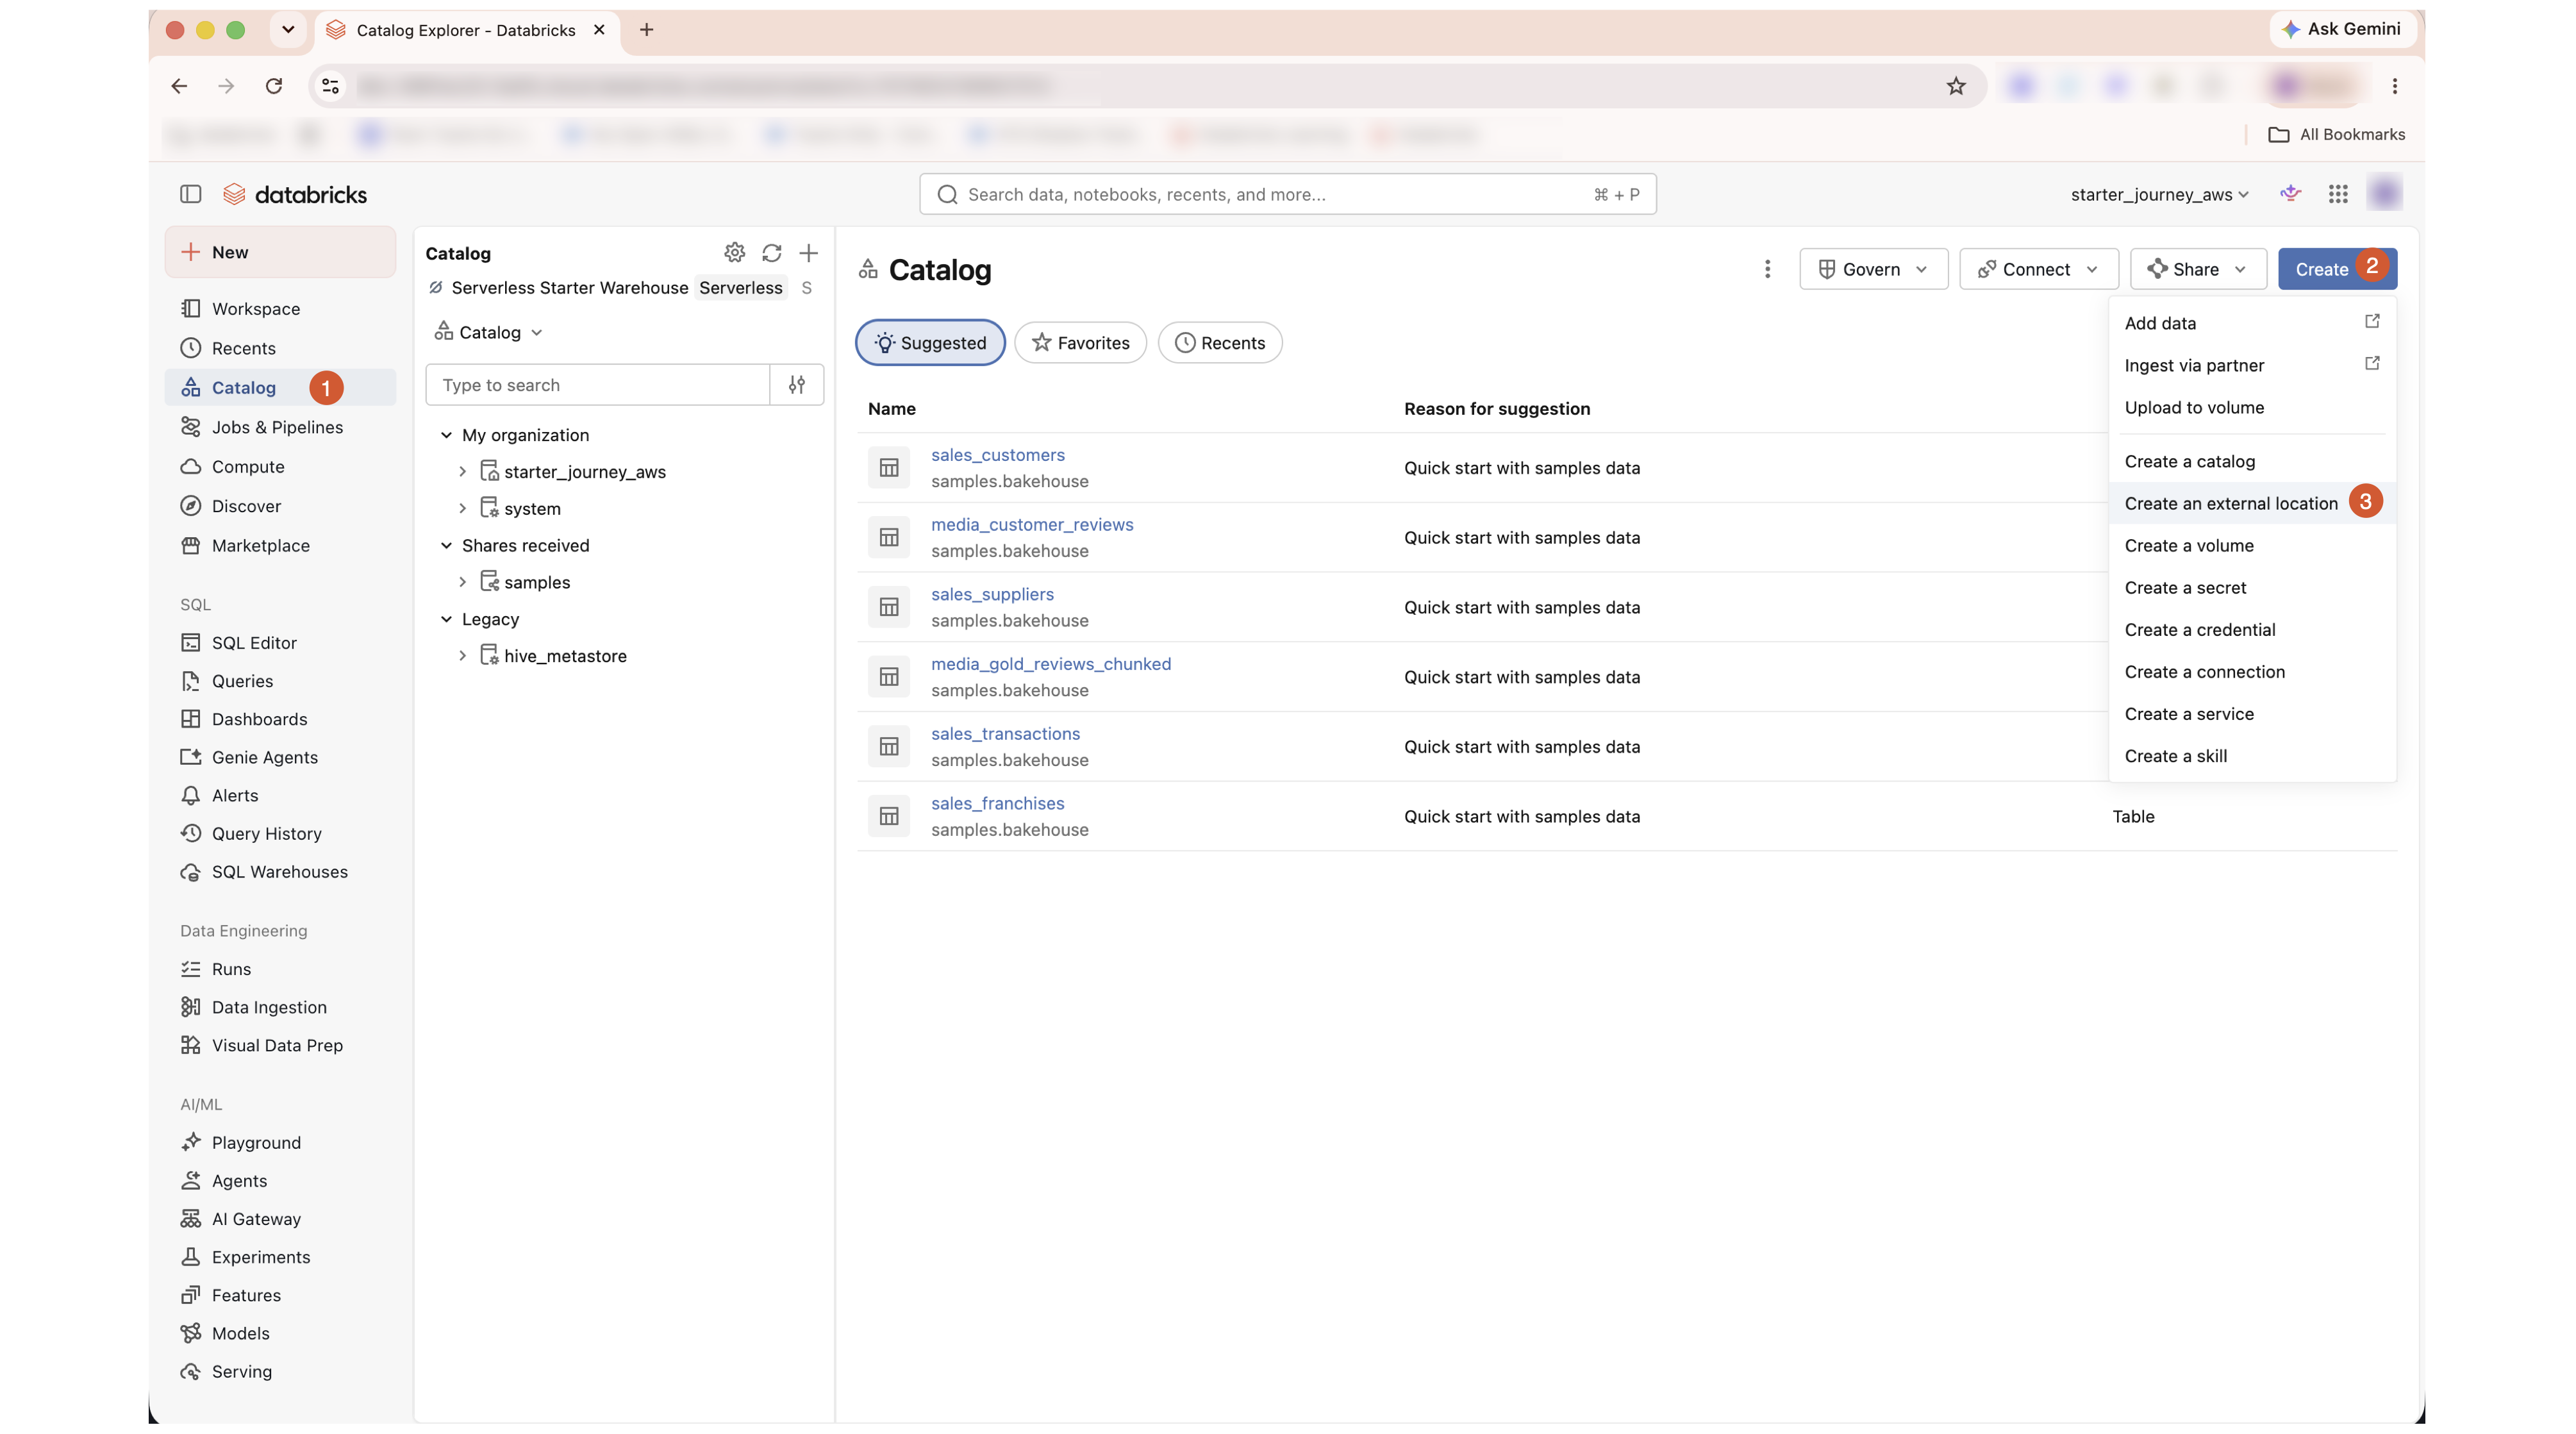Viewport: 2576px width, 1434px height.
Task: Focus the catalog Type to search field
Action: (597, 385)
